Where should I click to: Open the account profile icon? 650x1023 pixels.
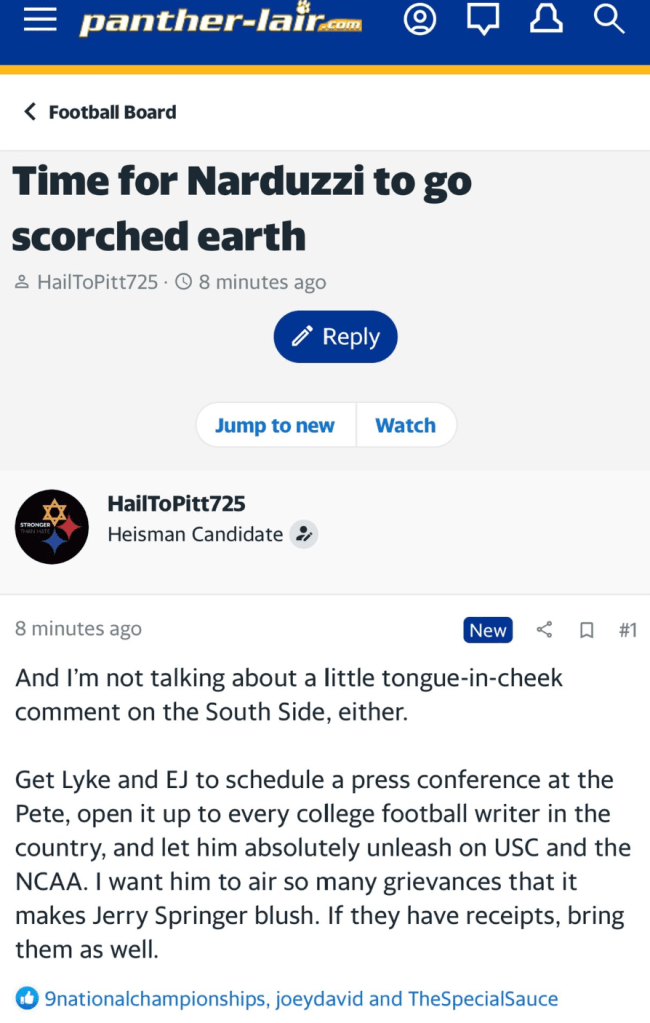point(420,20)
